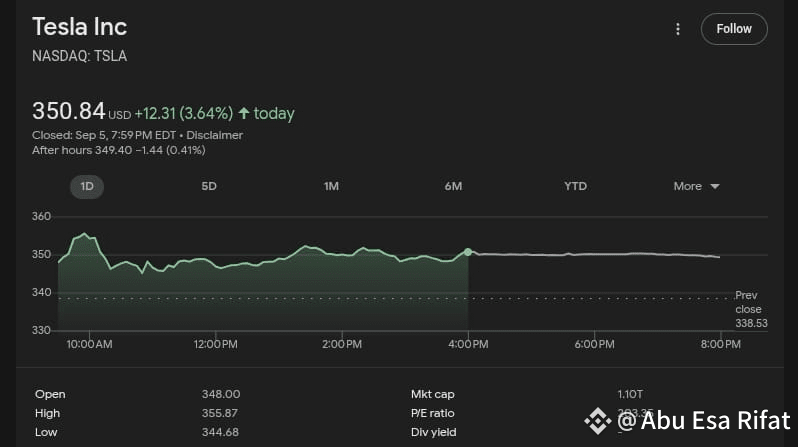The height and width of the screenshot is (447, 798).
Task: Click the Open value 348.00
Action: 221,394
